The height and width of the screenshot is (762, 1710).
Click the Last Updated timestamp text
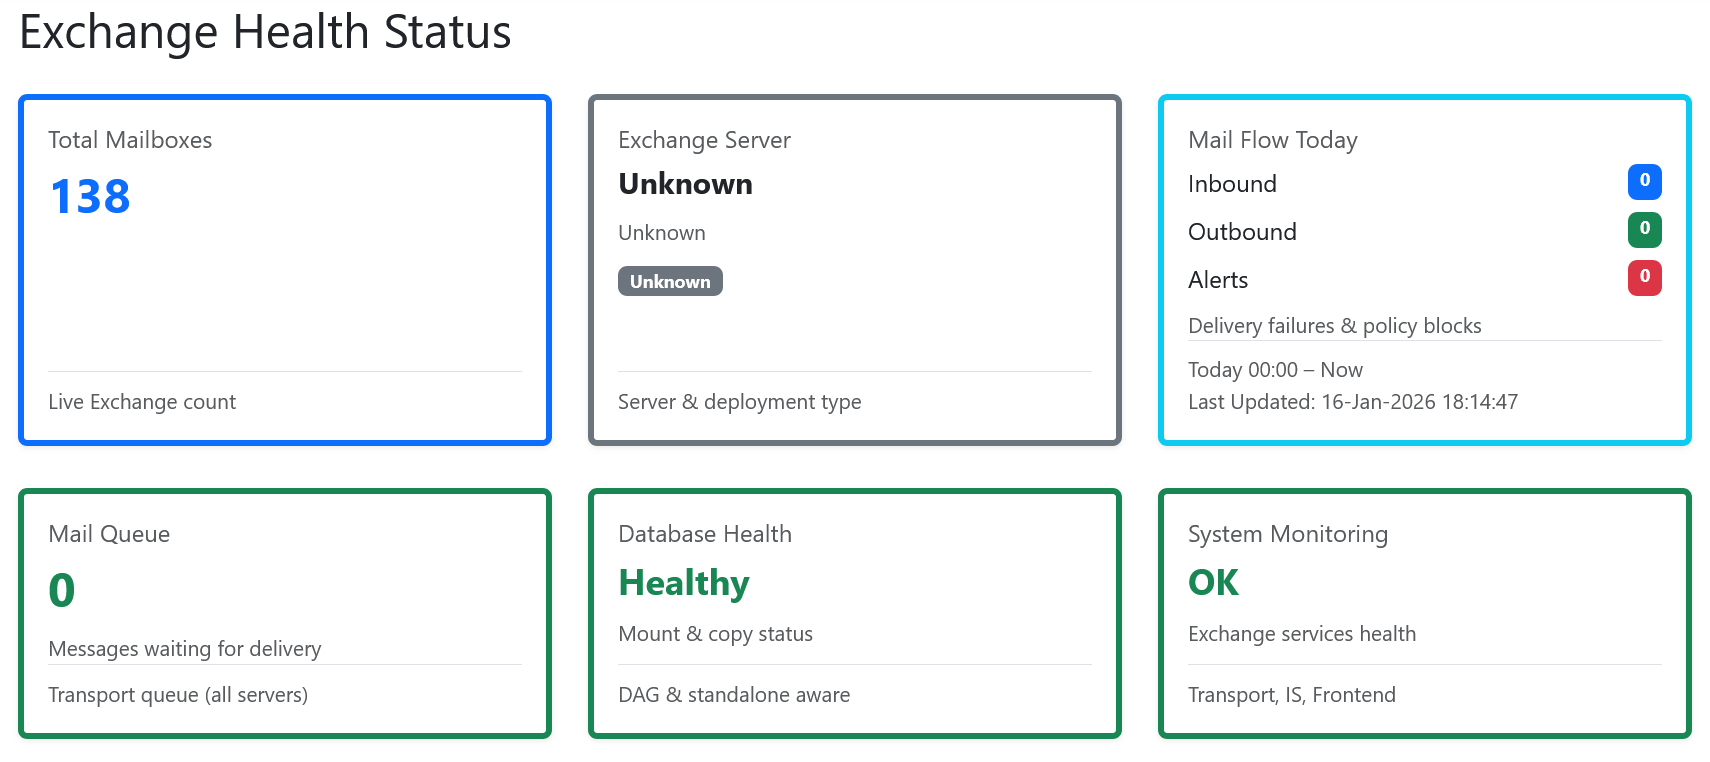click(1352, 402)
